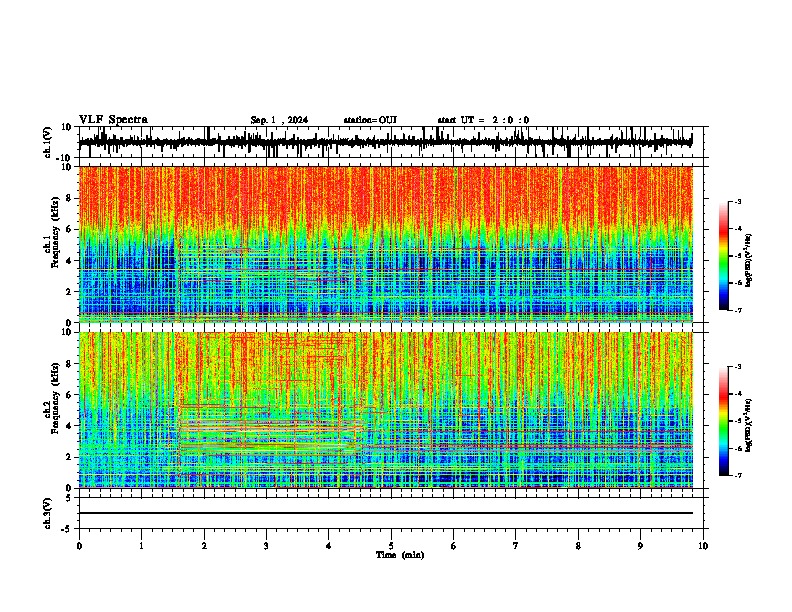Click the "-7" label on ch.1 color bar
Image resolution: width=792 pixels, height=612 pixels.
tap(737, 310)
